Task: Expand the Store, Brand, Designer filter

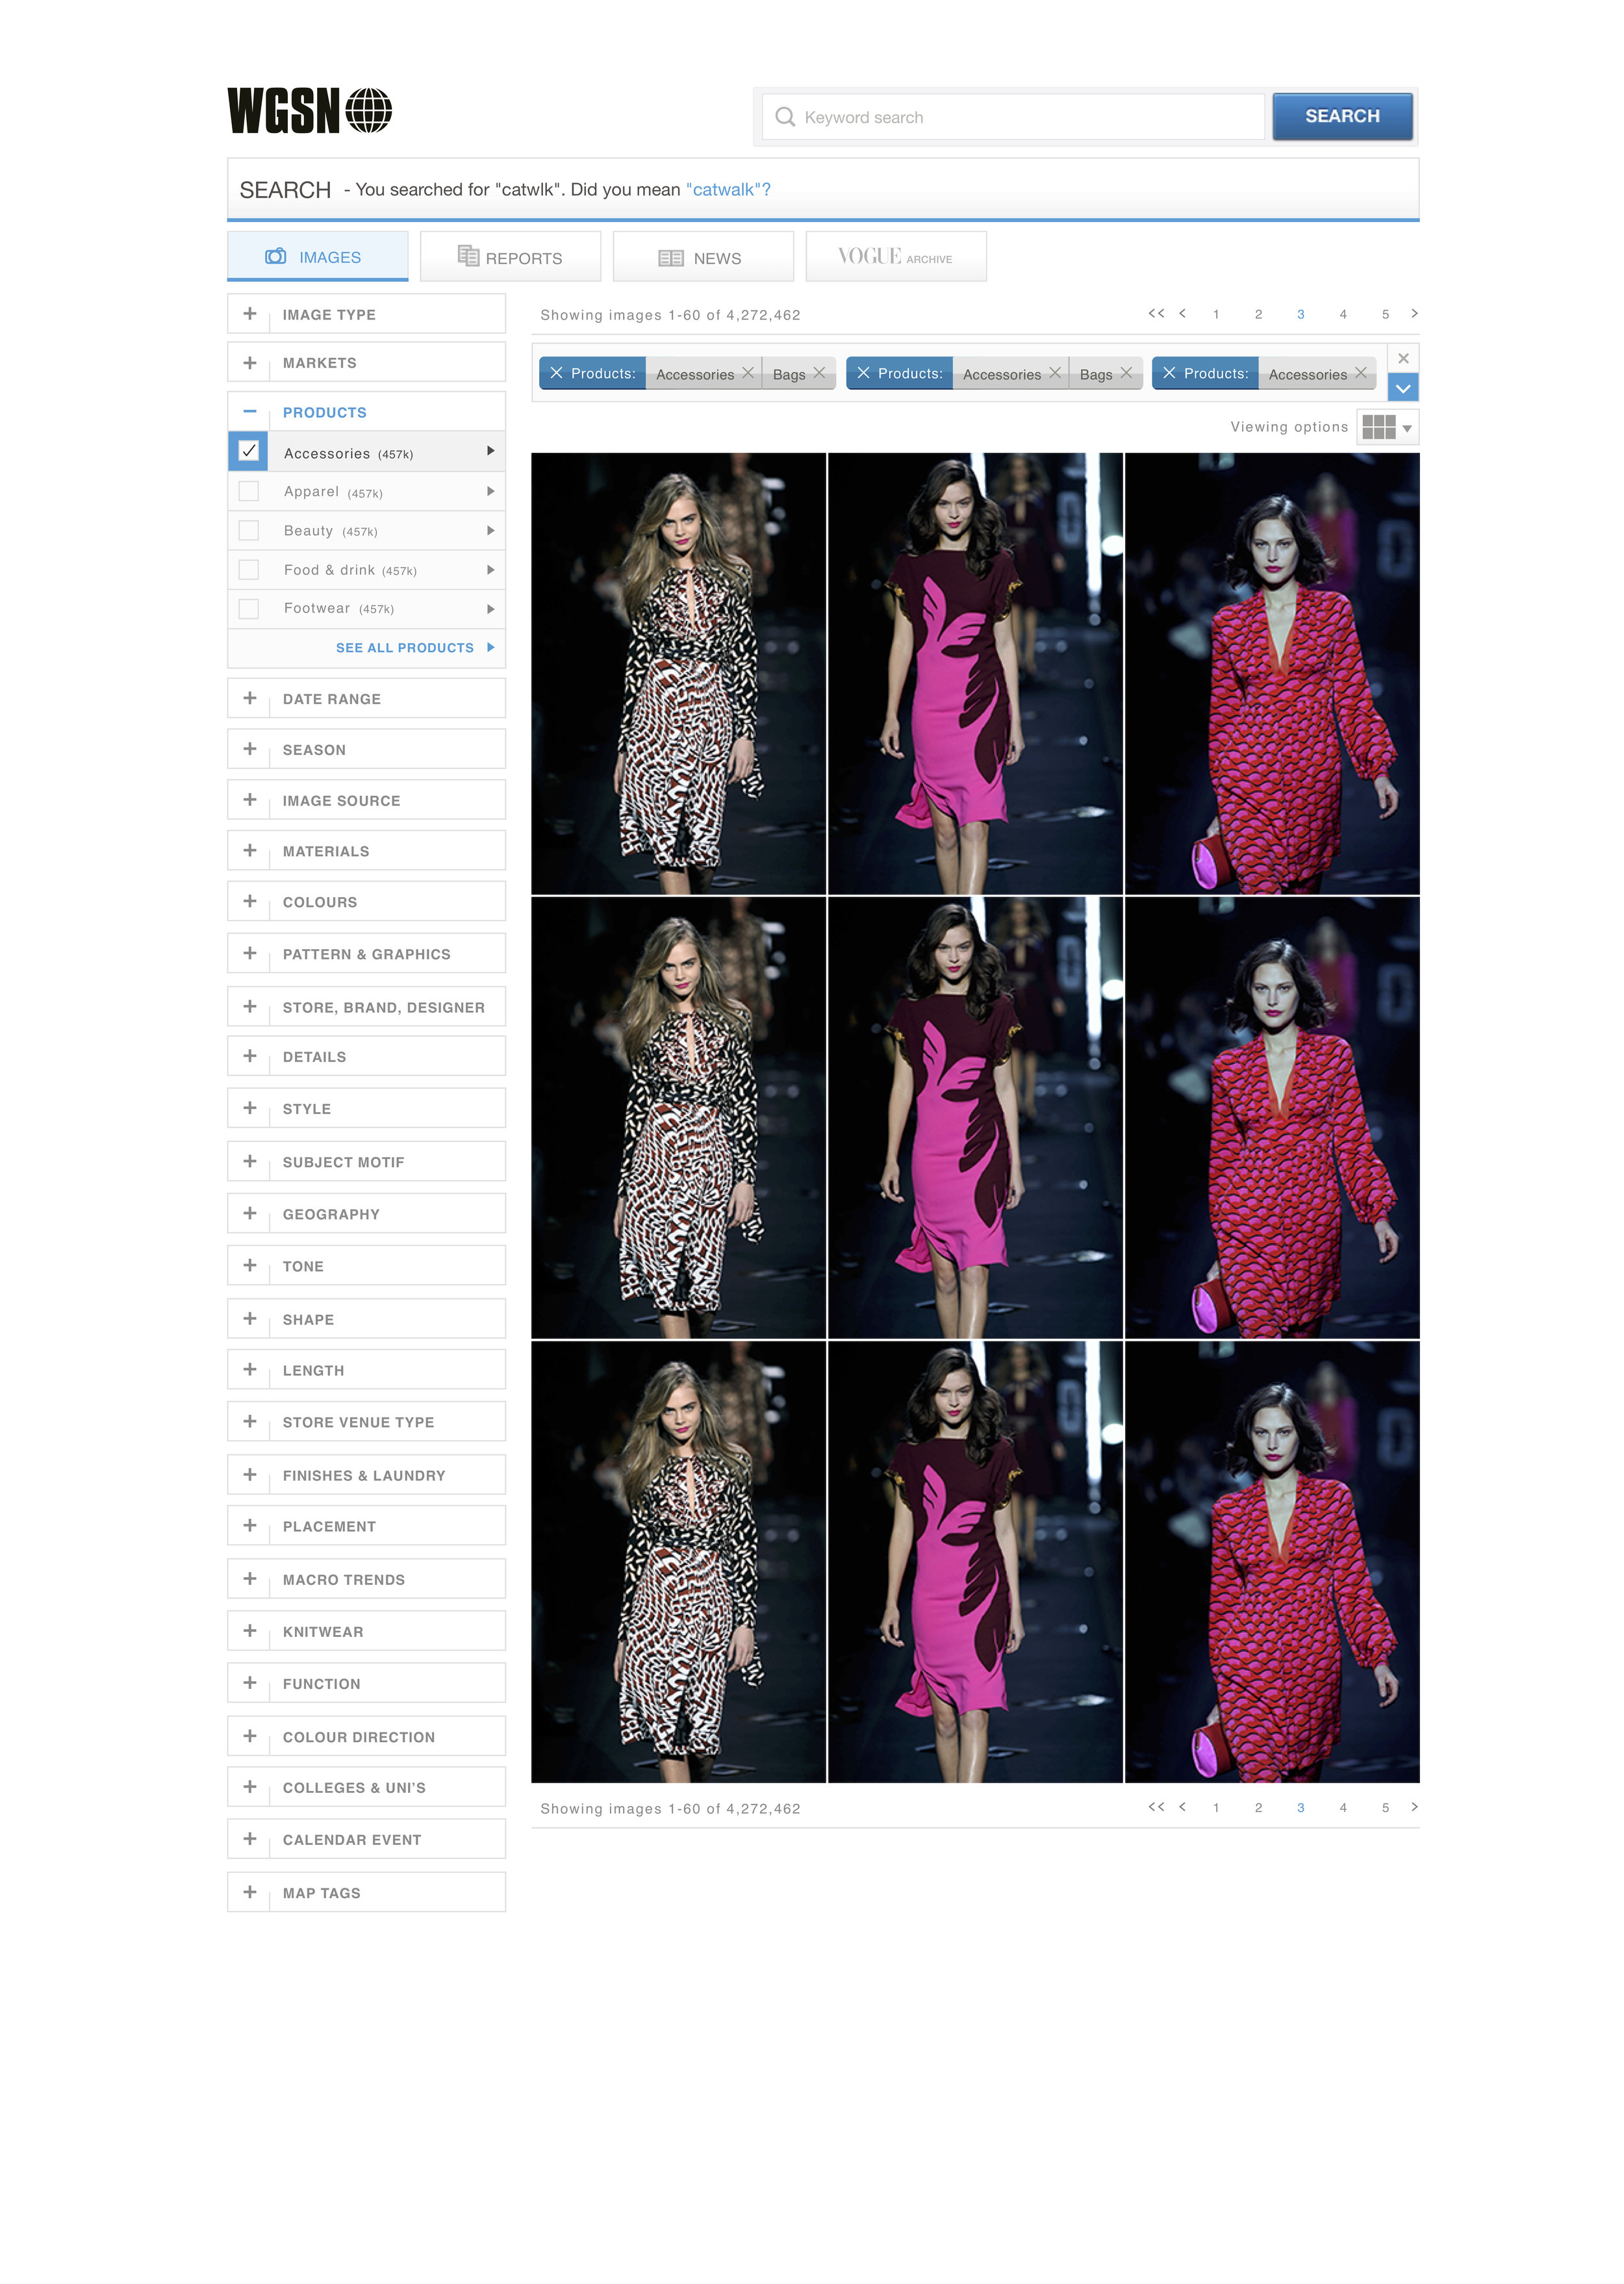Action: pyautogui.click(x=366, y=1007)
